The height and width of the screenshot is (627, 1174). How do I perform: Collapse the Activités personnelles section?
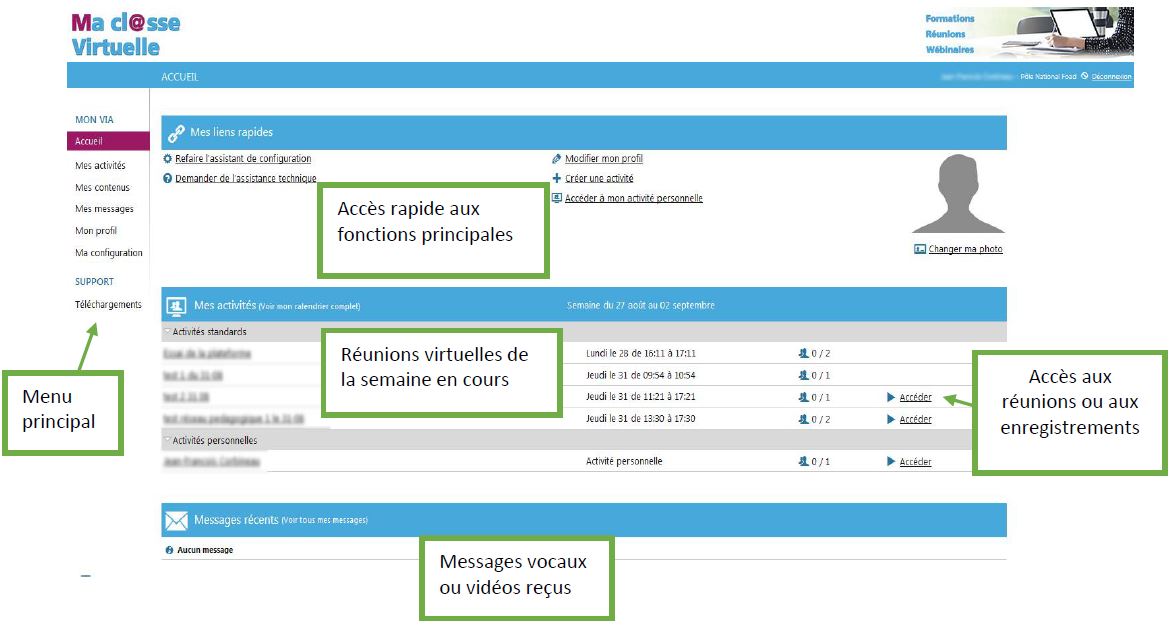point(166,441)
